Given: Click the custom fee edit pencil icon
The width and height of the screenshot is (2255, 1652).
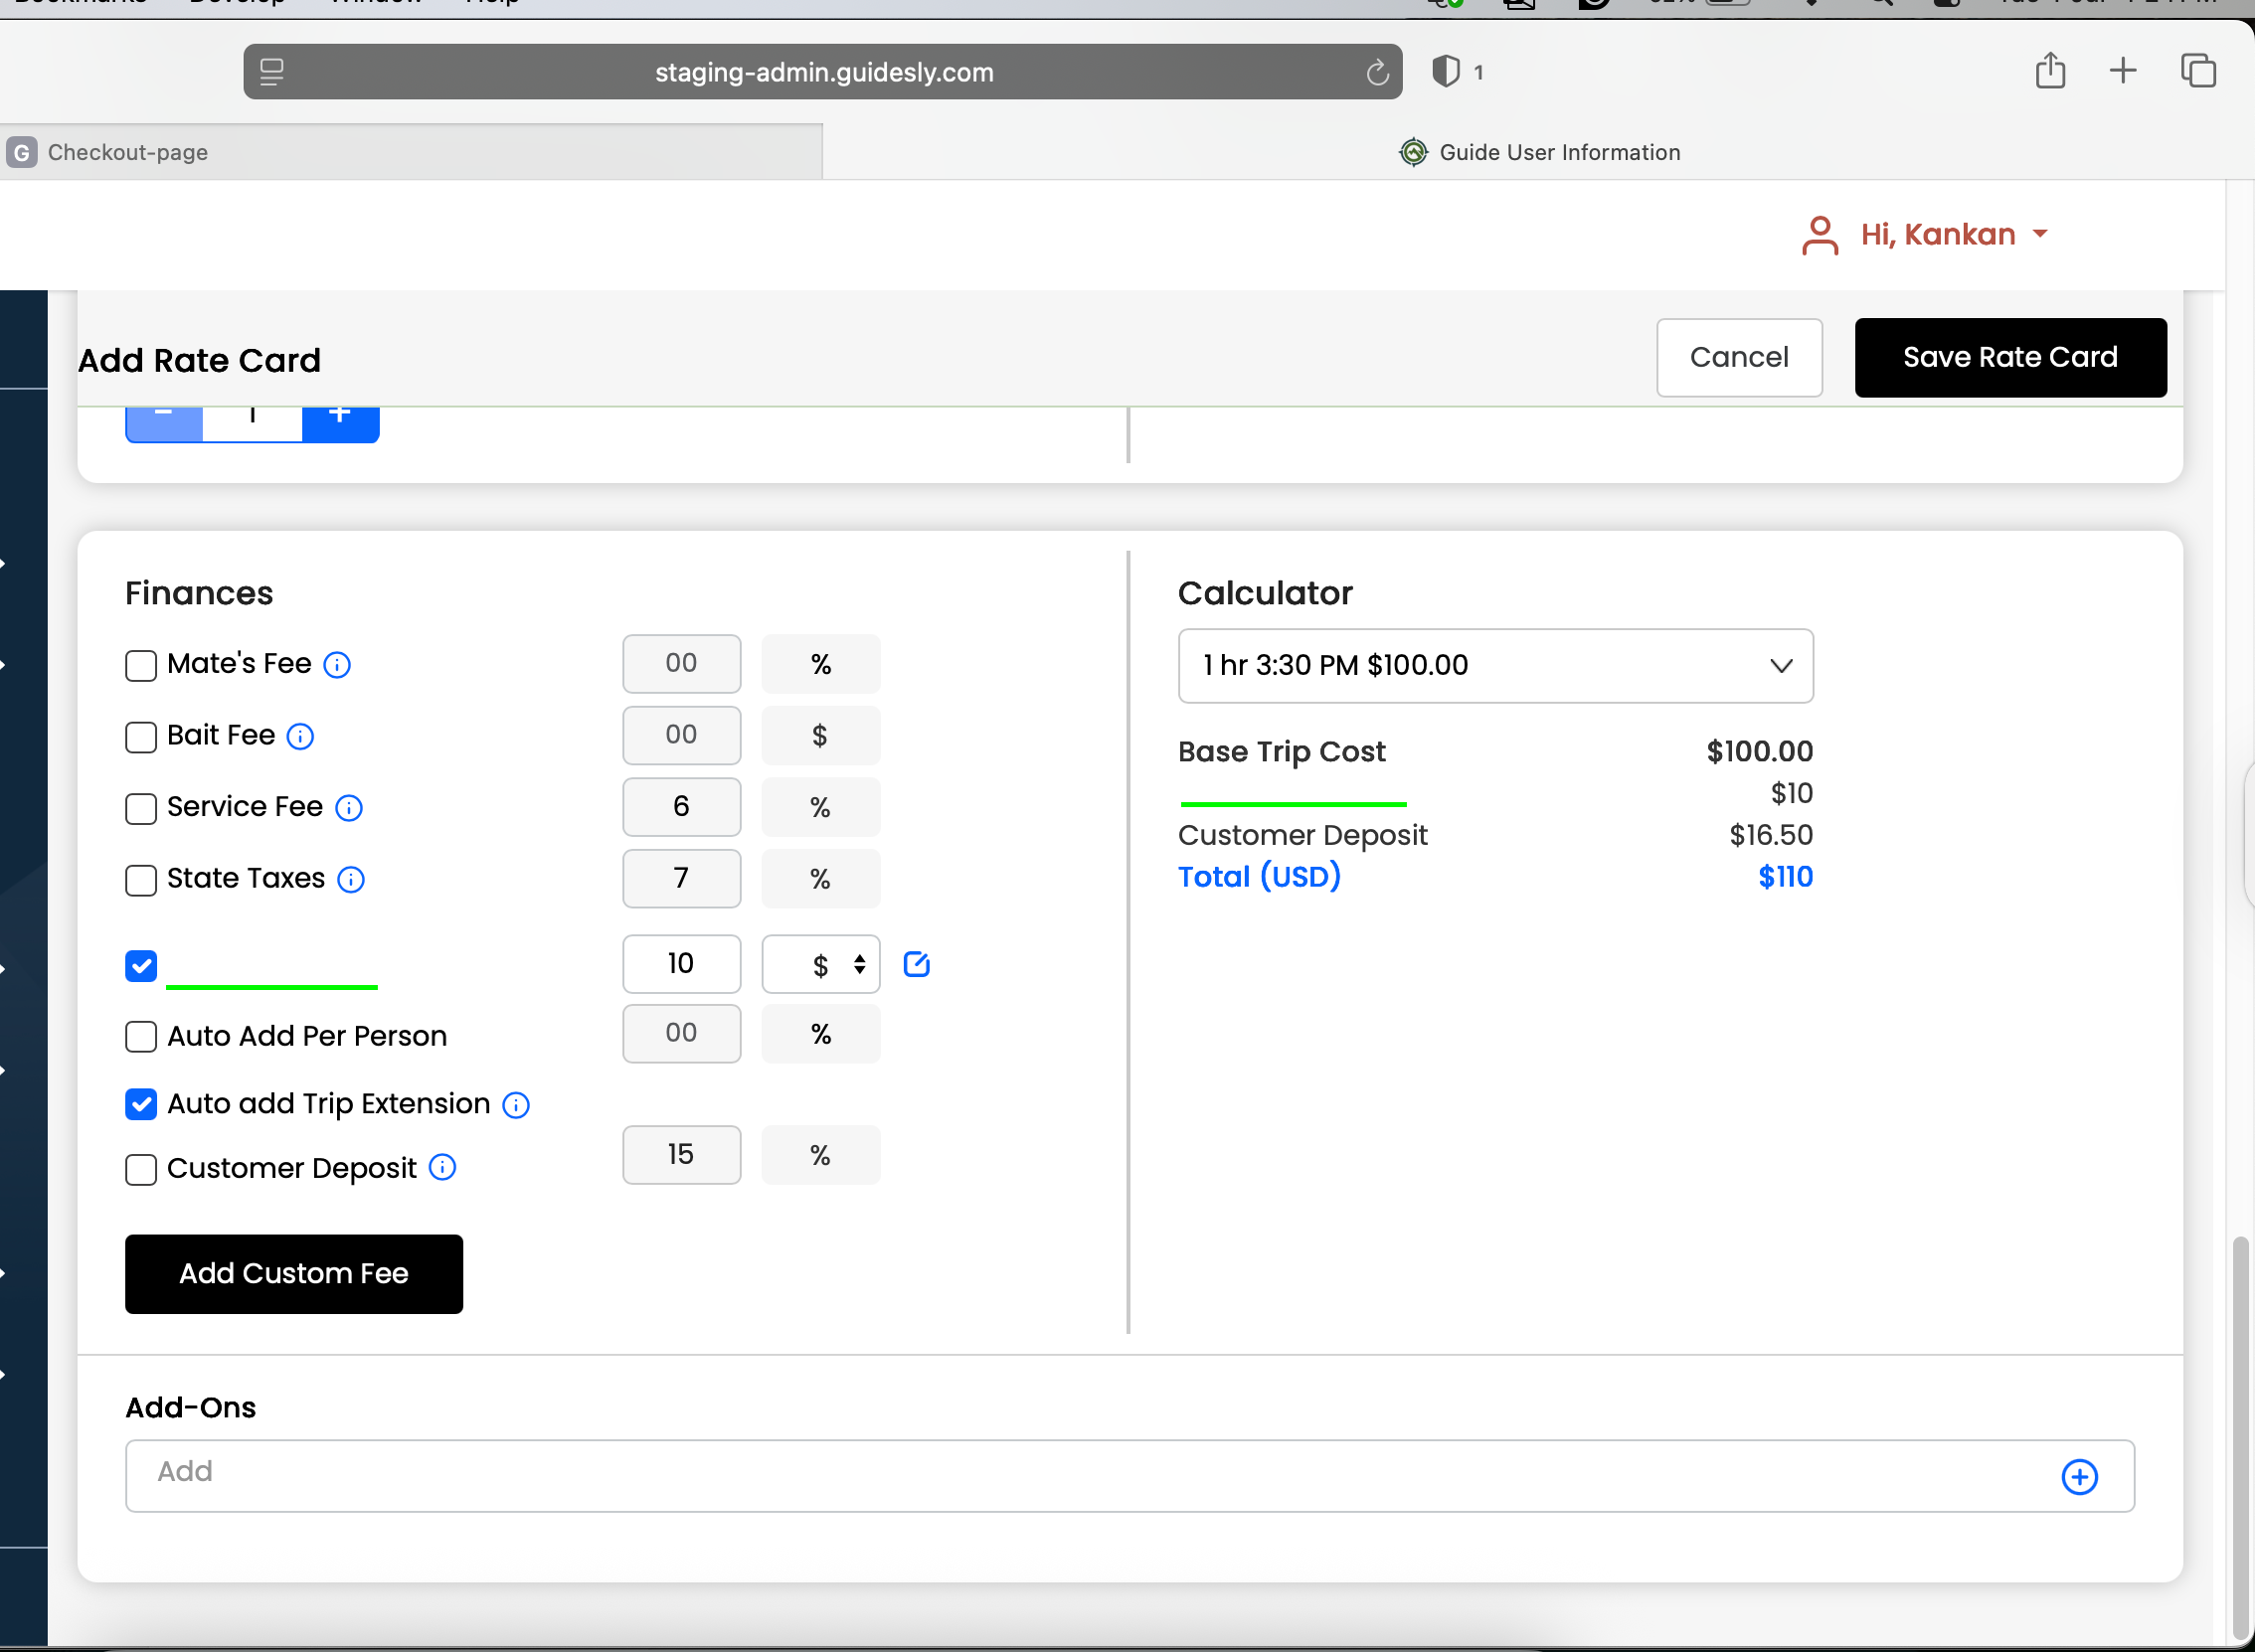Looking at the screenshot, I should pos(916,964).
